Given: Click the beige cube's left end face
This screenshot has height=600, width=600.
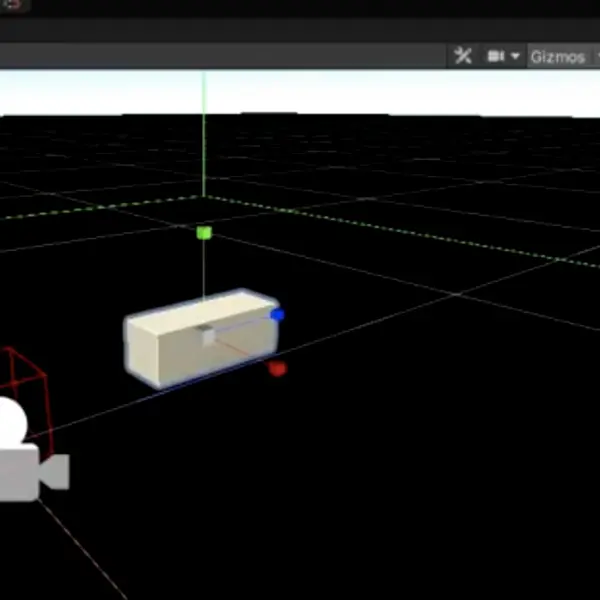Looking at the screenshot, I should point(142,353).
